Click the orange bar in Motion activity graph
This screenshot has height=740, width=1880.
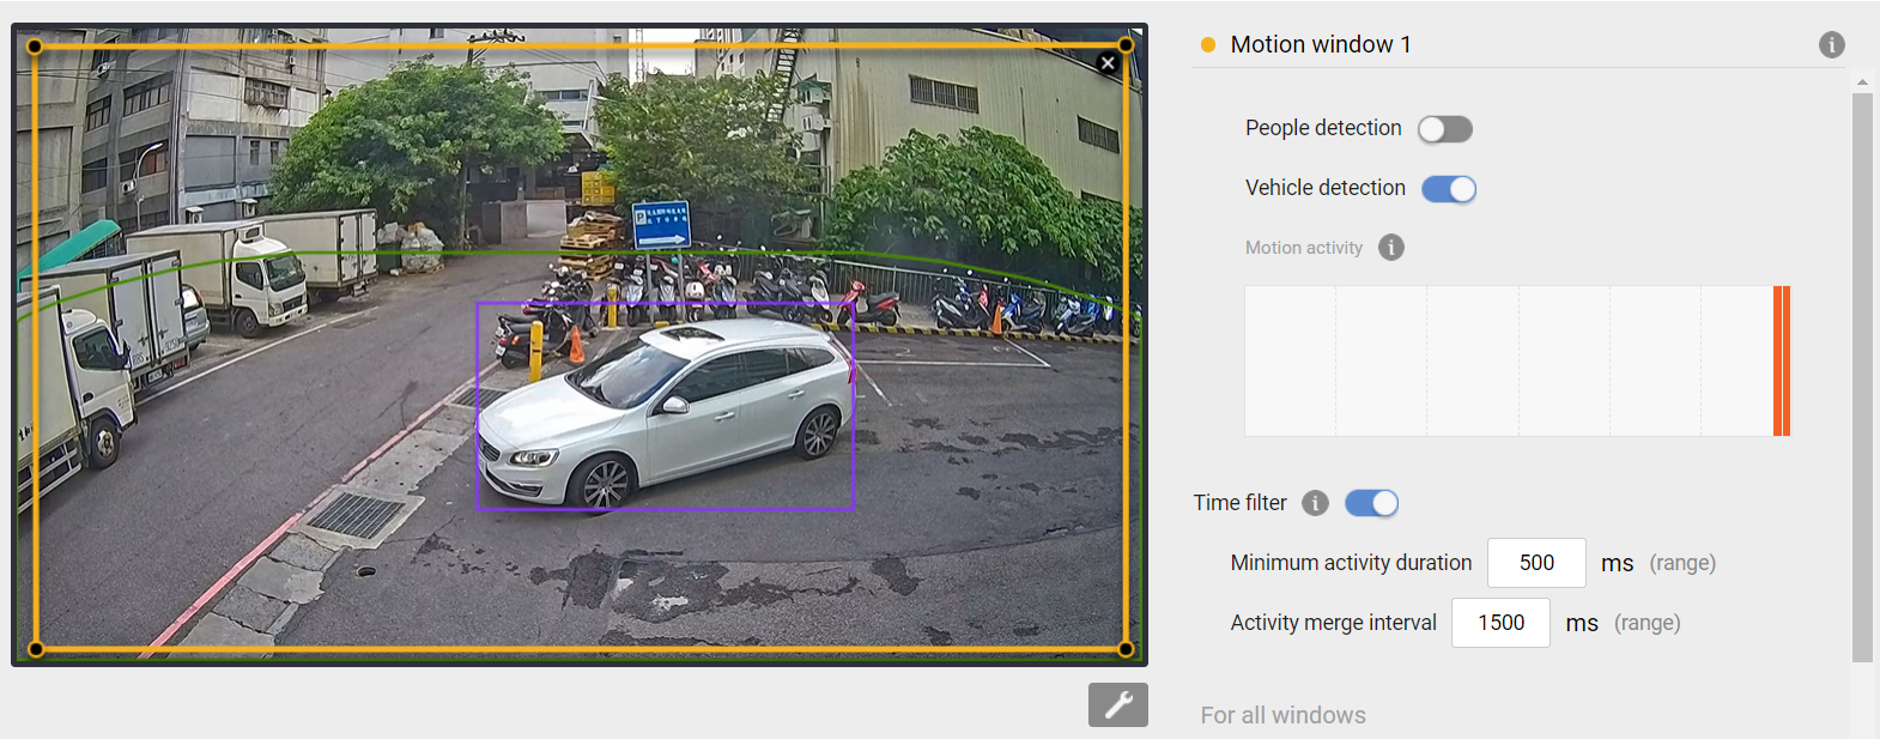pos(1781,361)
